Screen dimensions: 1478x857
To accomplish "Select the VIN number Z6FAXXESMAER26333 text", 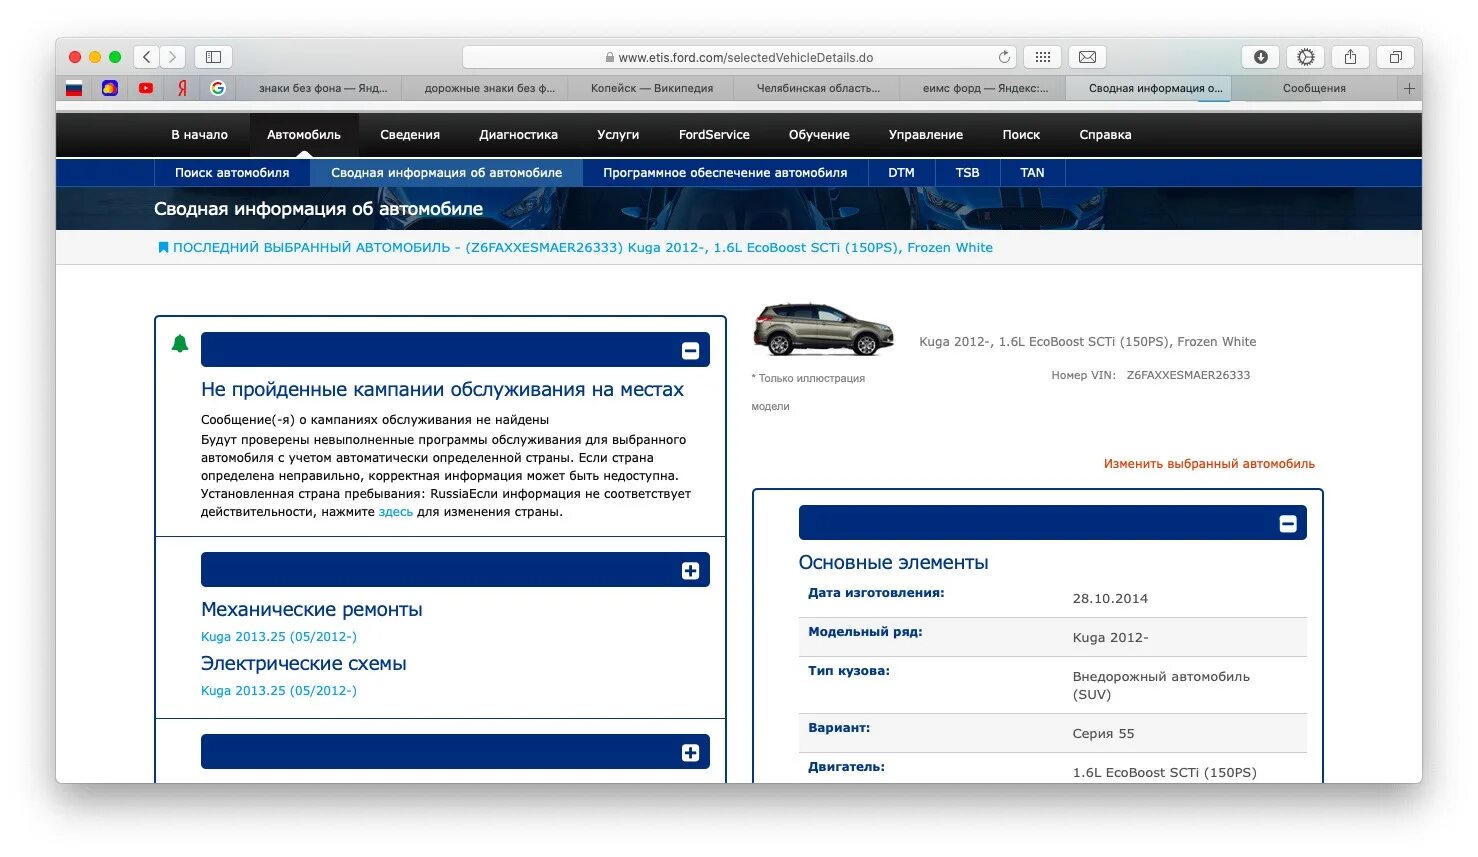I will [1188, 375].
